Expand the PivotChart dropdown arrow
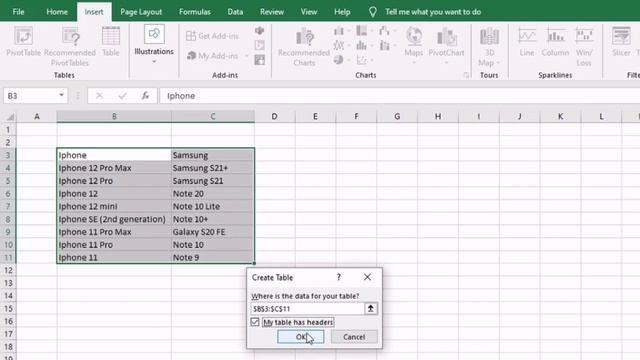The image size is (640, 360). click(447, 62)
